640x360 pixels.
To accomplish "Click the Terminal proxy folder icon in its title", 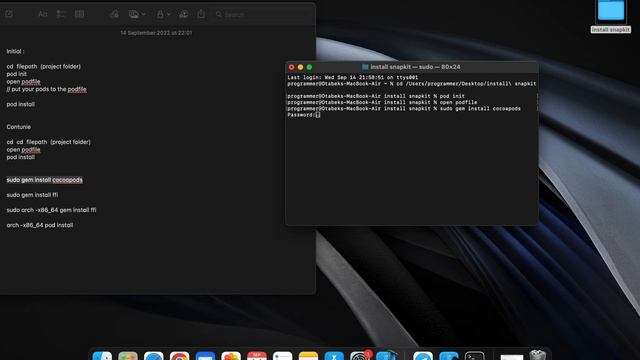I will click(365, 67).
